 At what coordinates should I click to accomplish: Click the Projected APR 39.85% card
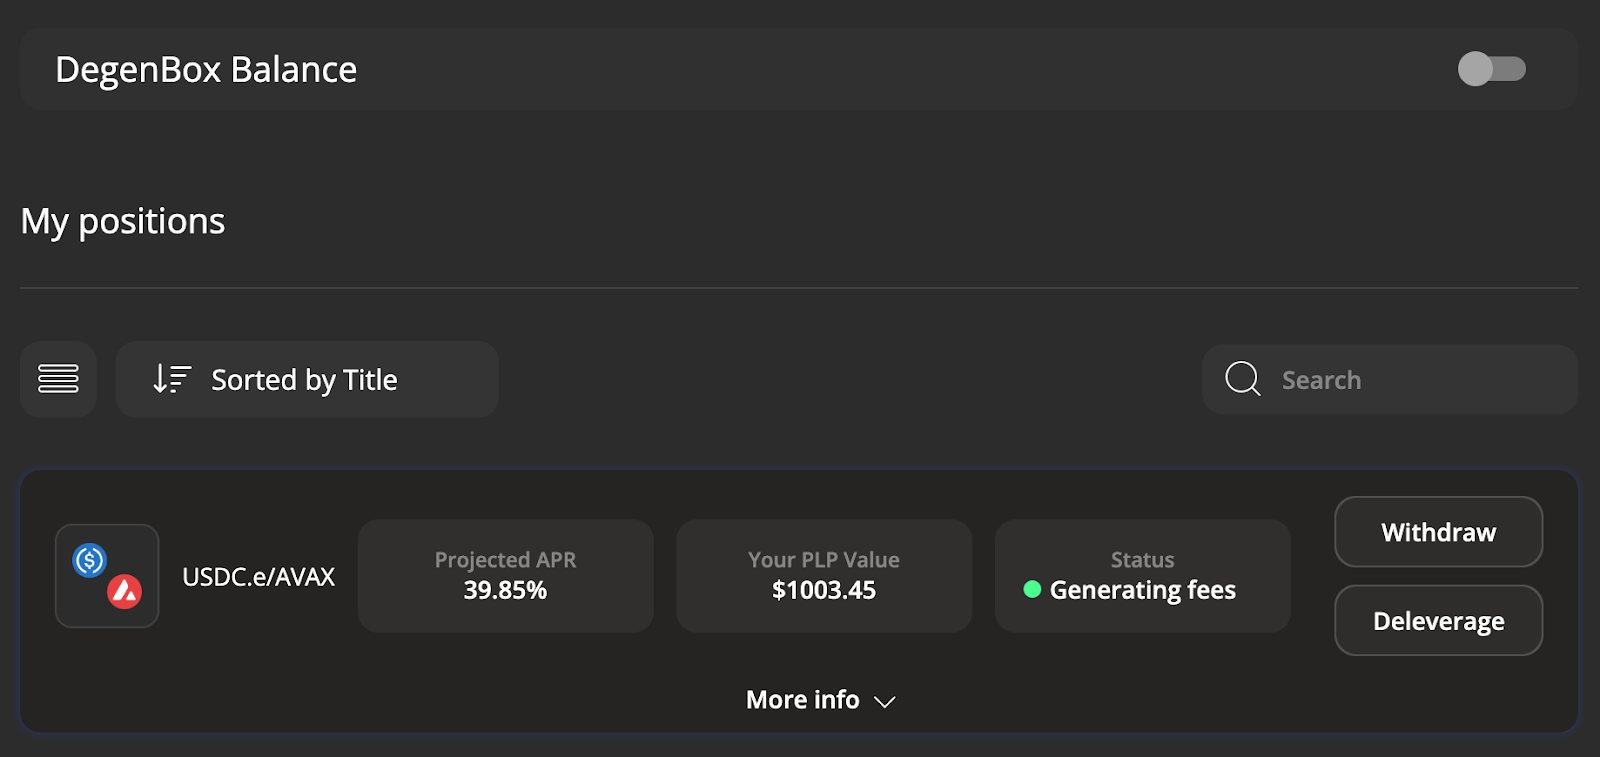pyautogui.click(x=505, y=576)
